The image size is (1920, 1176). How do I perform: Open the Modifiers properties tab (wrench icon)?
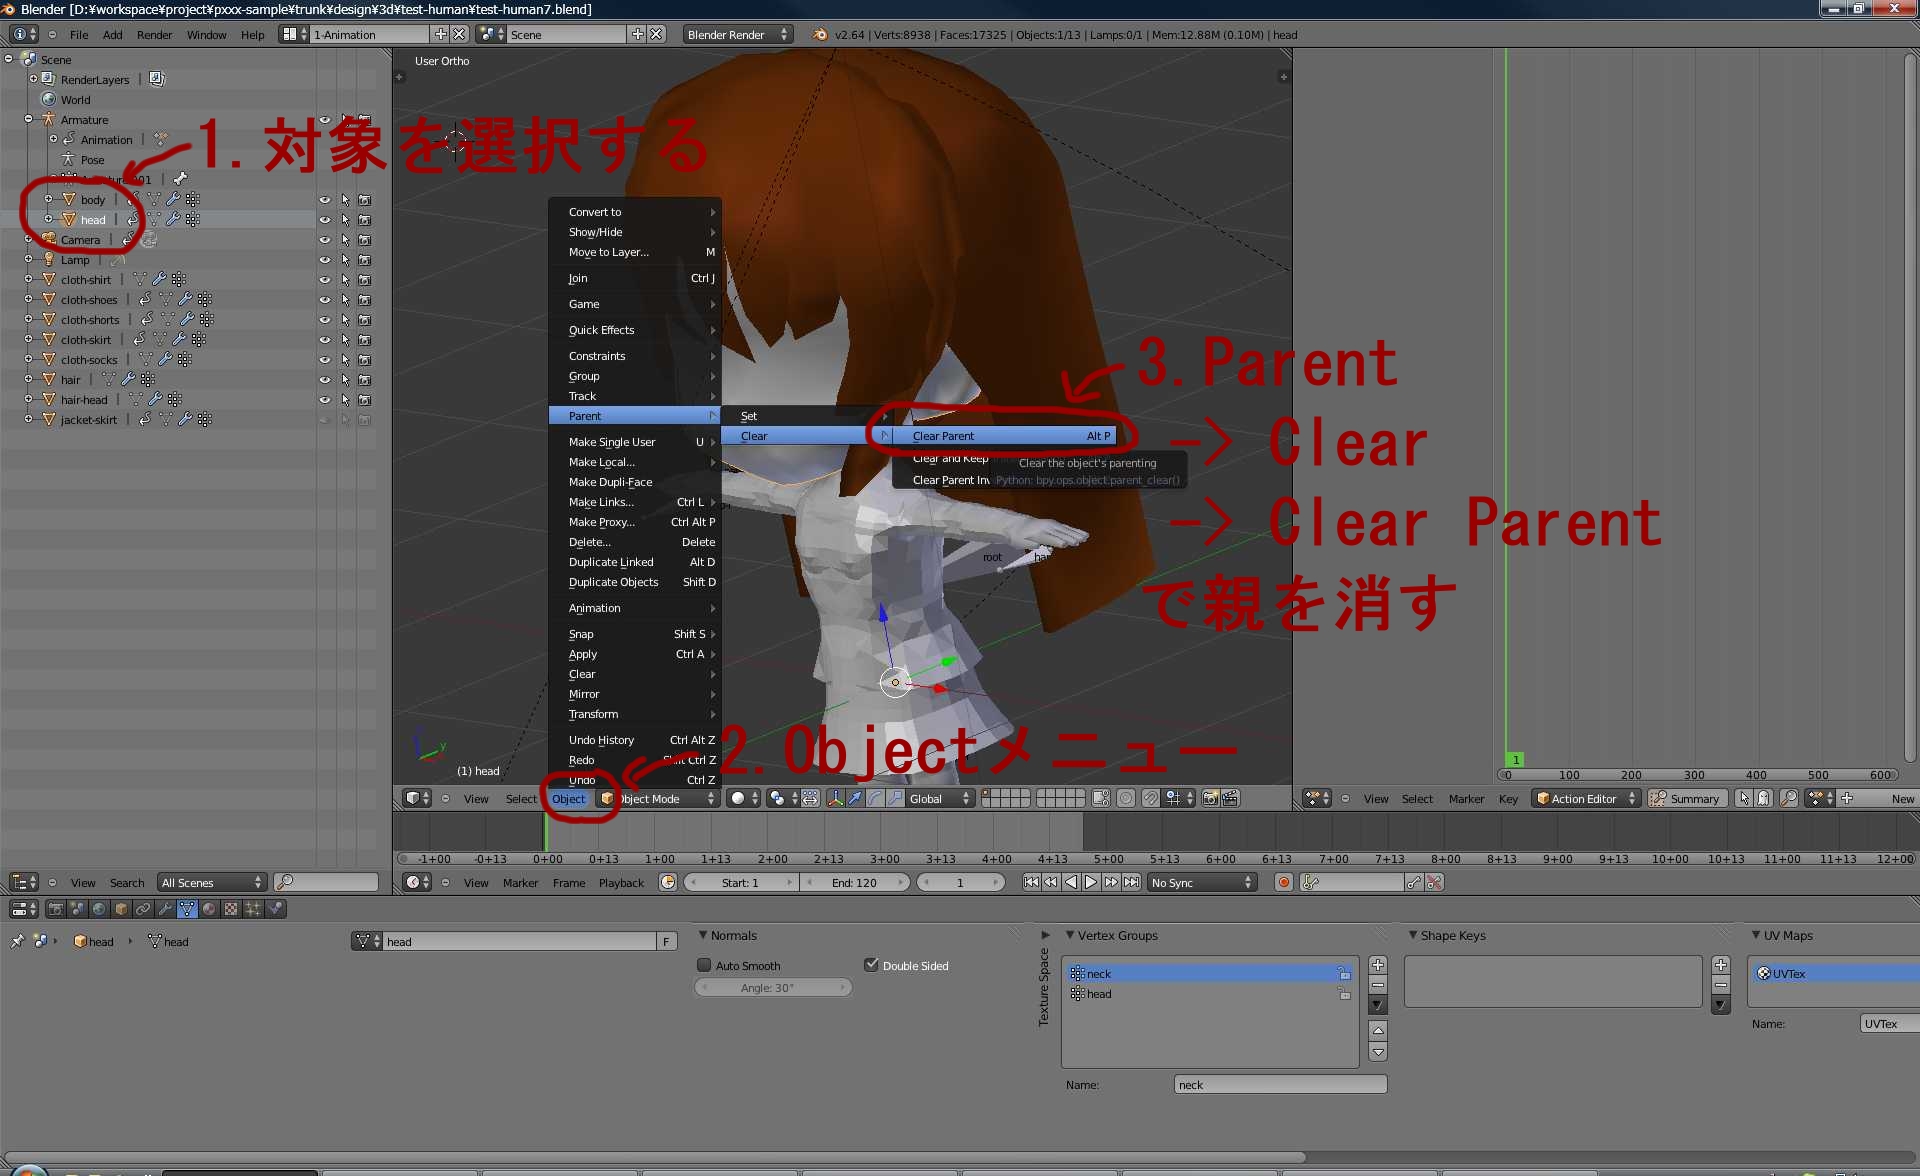tap(165, 909)
